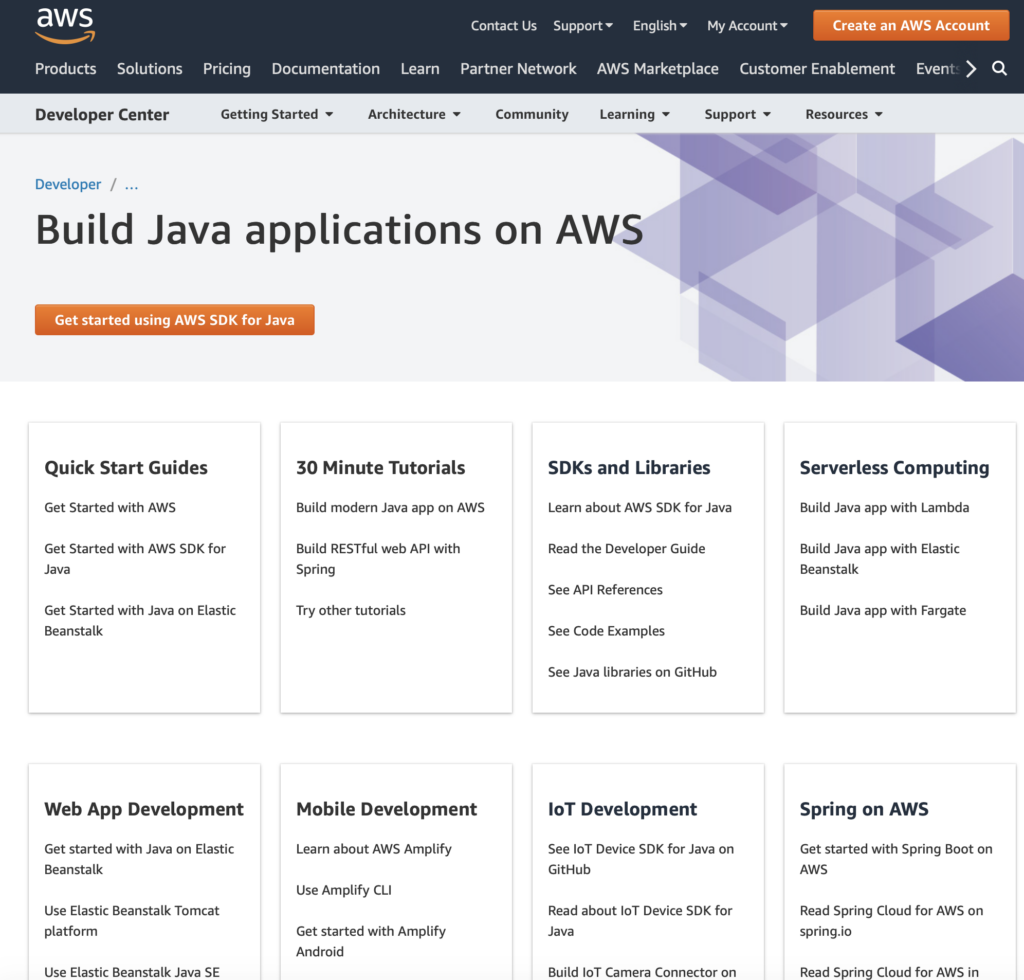Open Read Spring Cloud for AWS on spring.io
This screenshot has height=980, width=1024.
click(891, 921)
